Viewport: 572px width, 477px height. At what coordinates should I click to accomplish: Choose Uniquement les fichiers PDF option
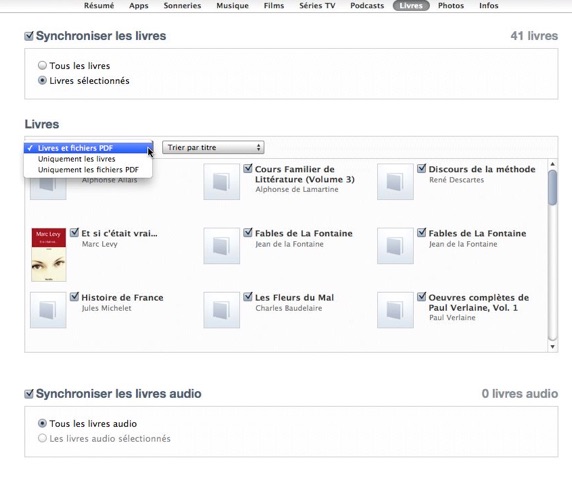click(88, 170)
